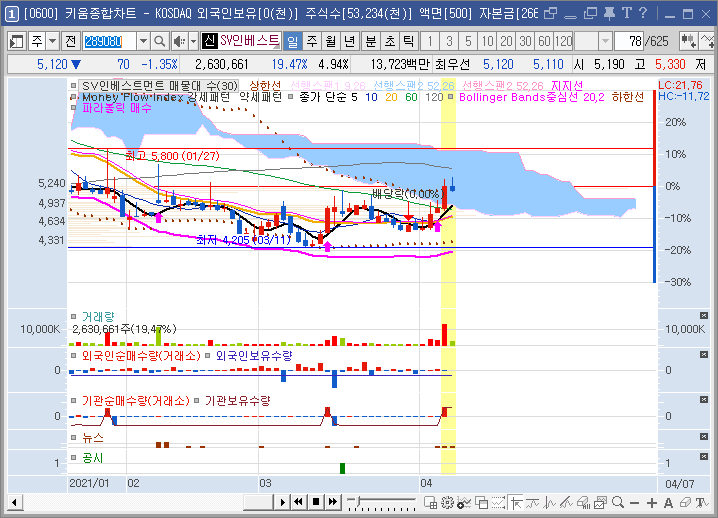Open the 주 type dropdown arrow
The image size is (718, 518).
point(53,42)
